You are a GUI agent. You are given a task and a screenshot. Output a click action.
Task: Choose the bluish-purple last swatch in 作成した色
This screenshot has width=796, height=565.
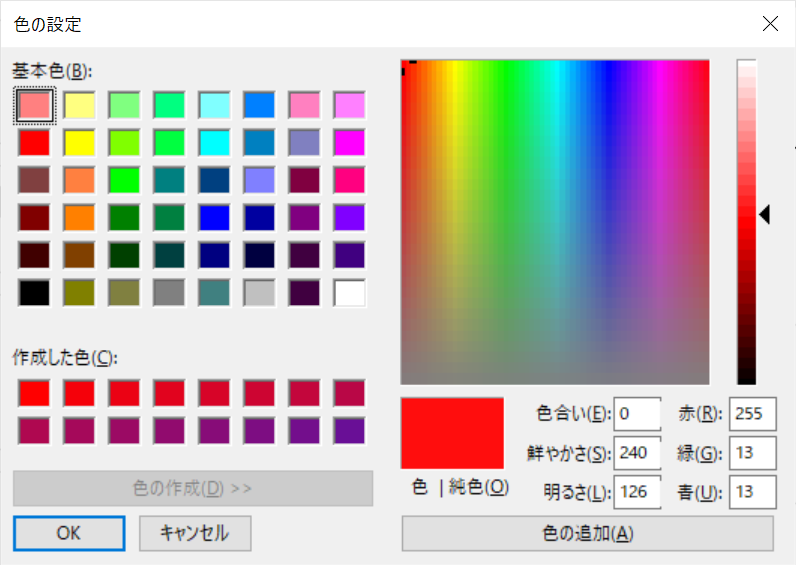click(x=349, y=431)
